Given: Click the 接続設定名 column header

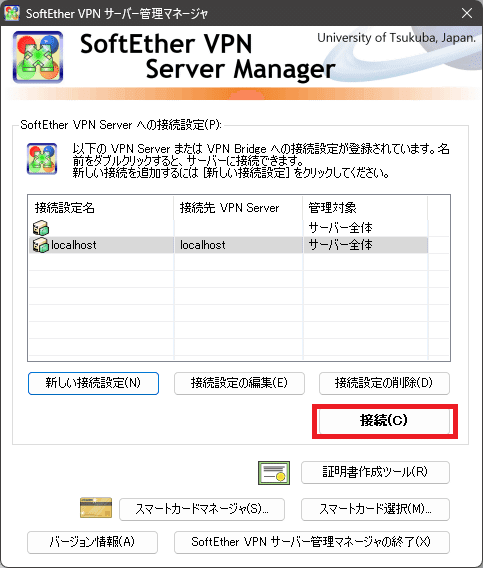Looking at the screenshot, I should tap(101, 208).
